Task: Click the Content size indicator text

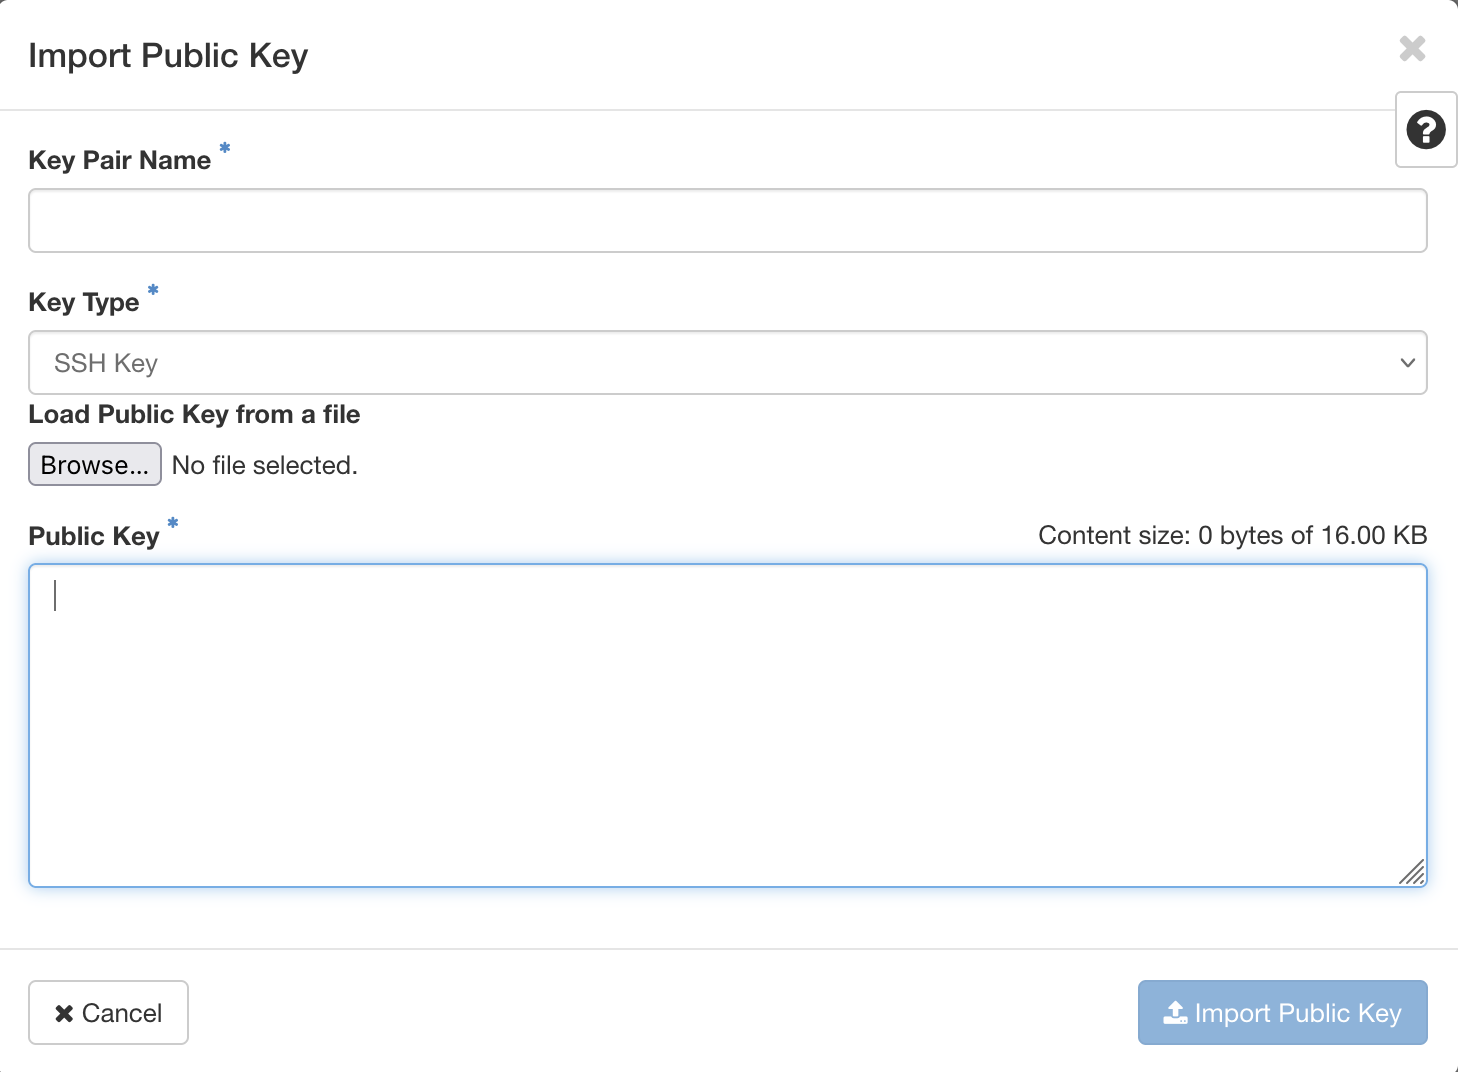Action: point(1233,535)
